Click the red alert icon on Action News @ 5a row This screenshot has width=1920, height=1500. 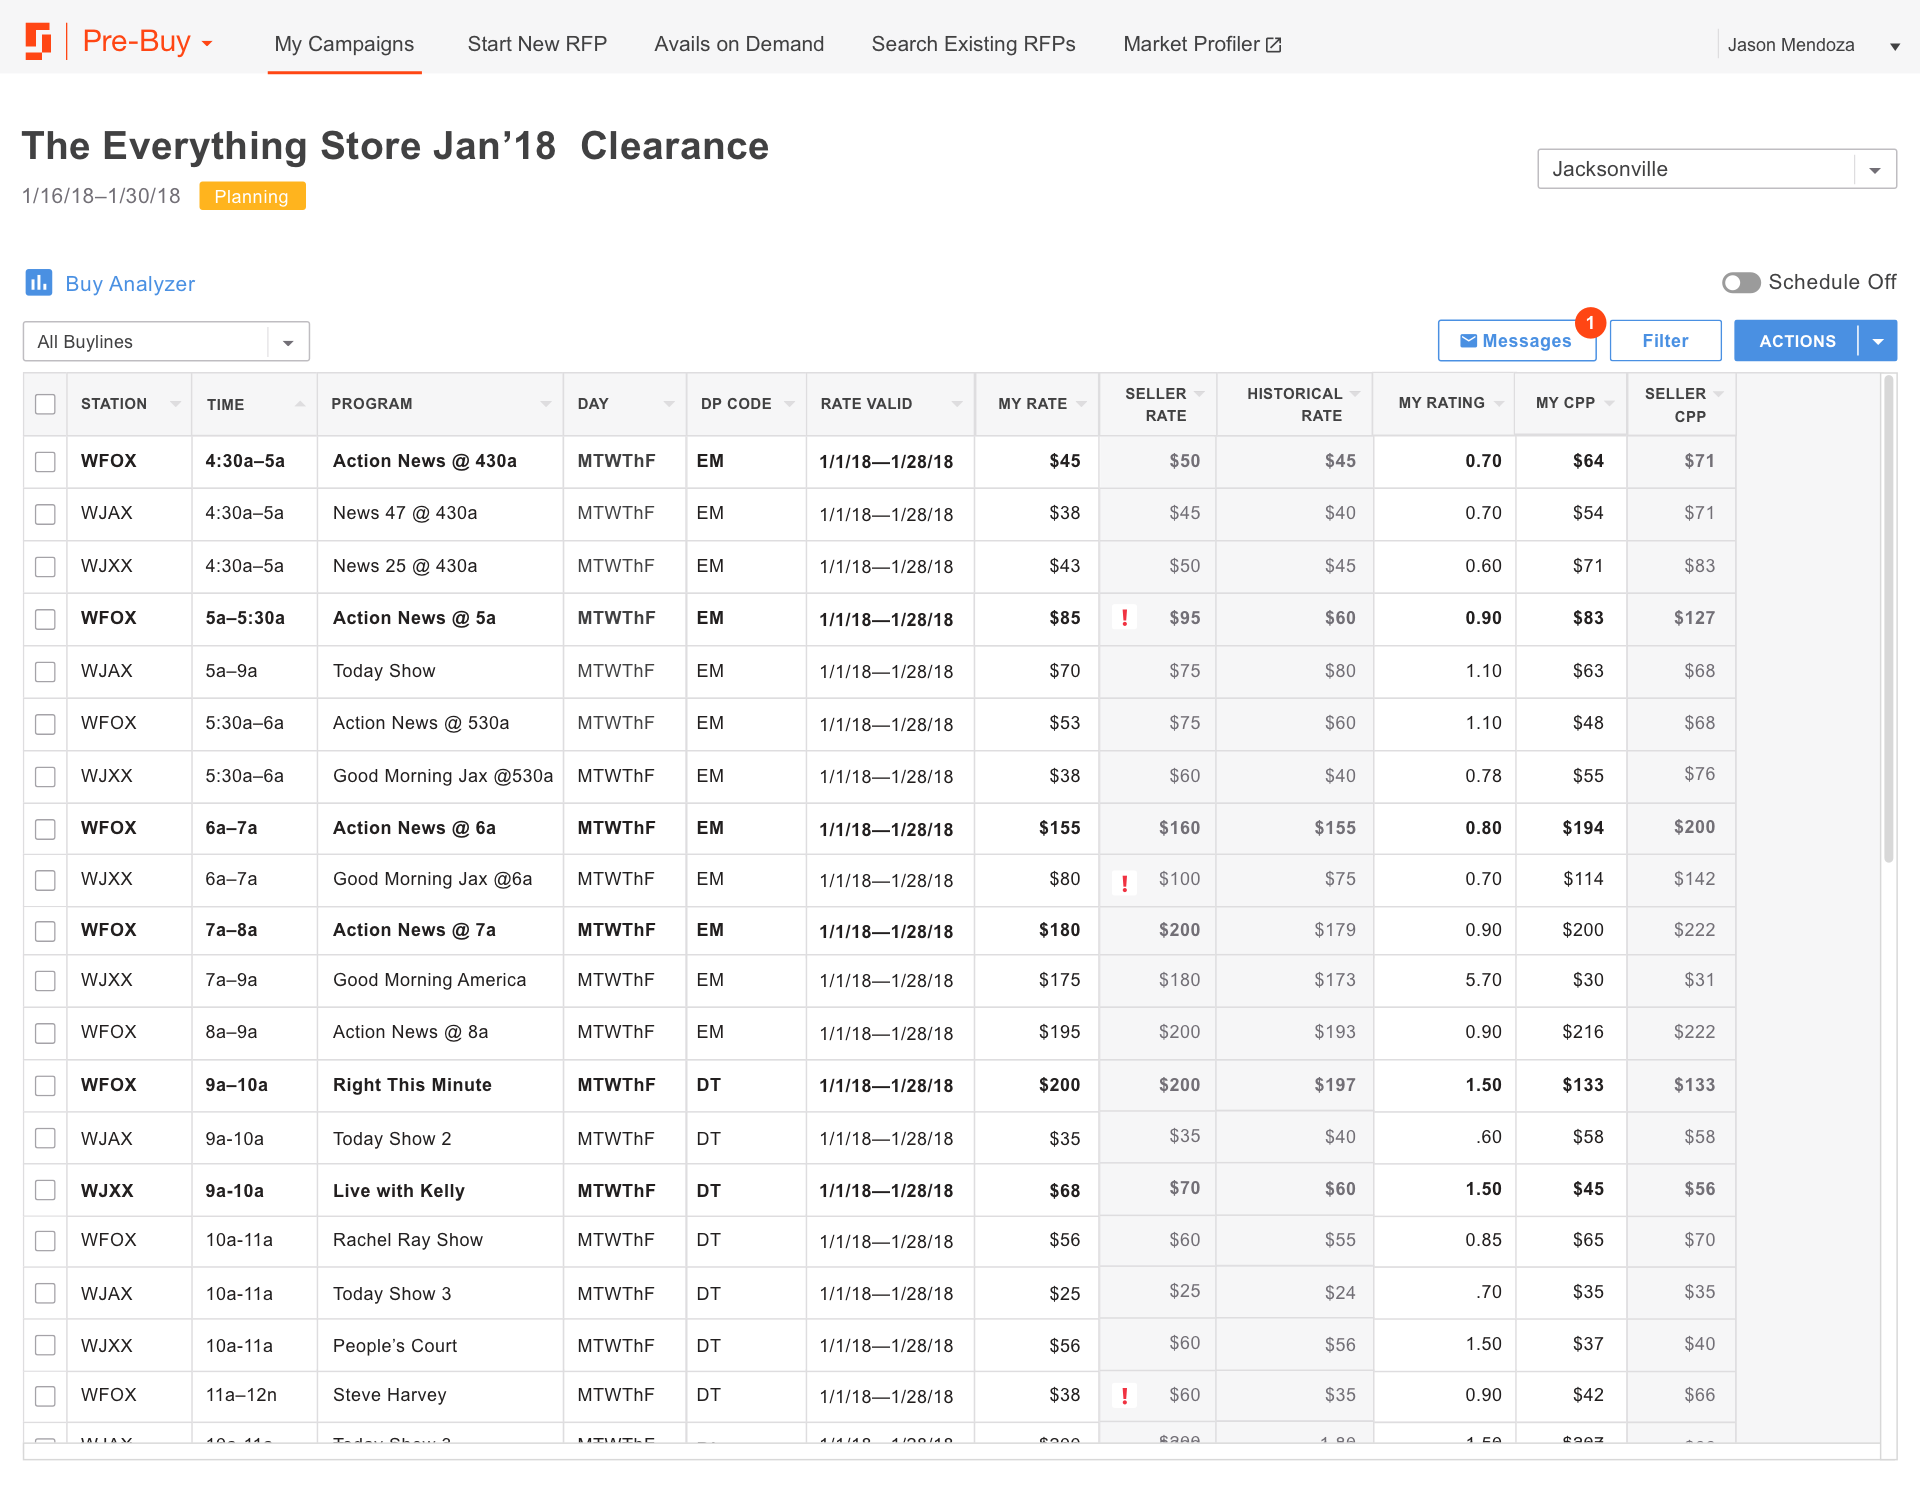point(1125,618)
